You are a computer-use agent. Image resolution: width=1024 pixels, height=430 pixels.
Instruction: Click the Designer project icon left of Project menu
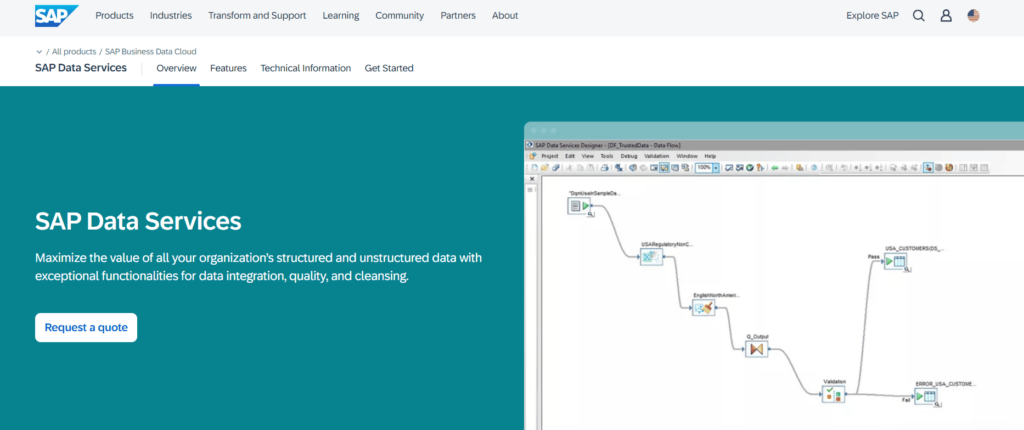click(x=532, y=156)
